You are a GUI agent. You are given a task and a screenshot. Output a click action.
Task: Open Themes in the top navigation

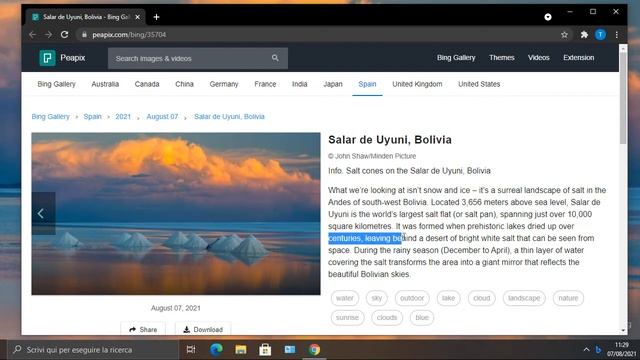tap(502, 58)
